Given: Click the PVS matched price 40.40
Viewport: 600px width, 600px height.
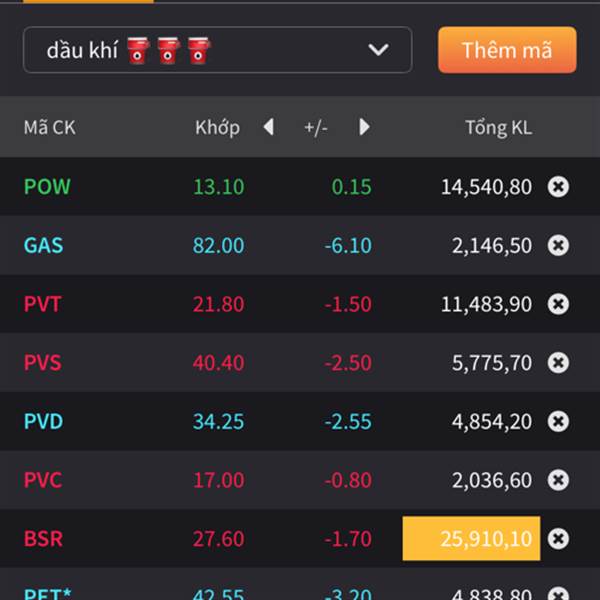Looking at the screenshot, I should (x=218, y=363).
